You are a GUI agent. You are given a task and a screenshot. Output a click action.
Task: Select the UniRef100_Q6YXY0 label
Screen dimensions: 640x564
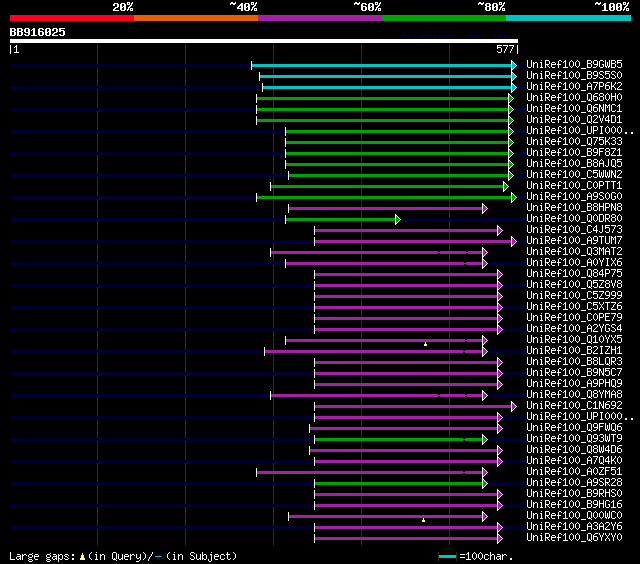[x=574, y=538]
